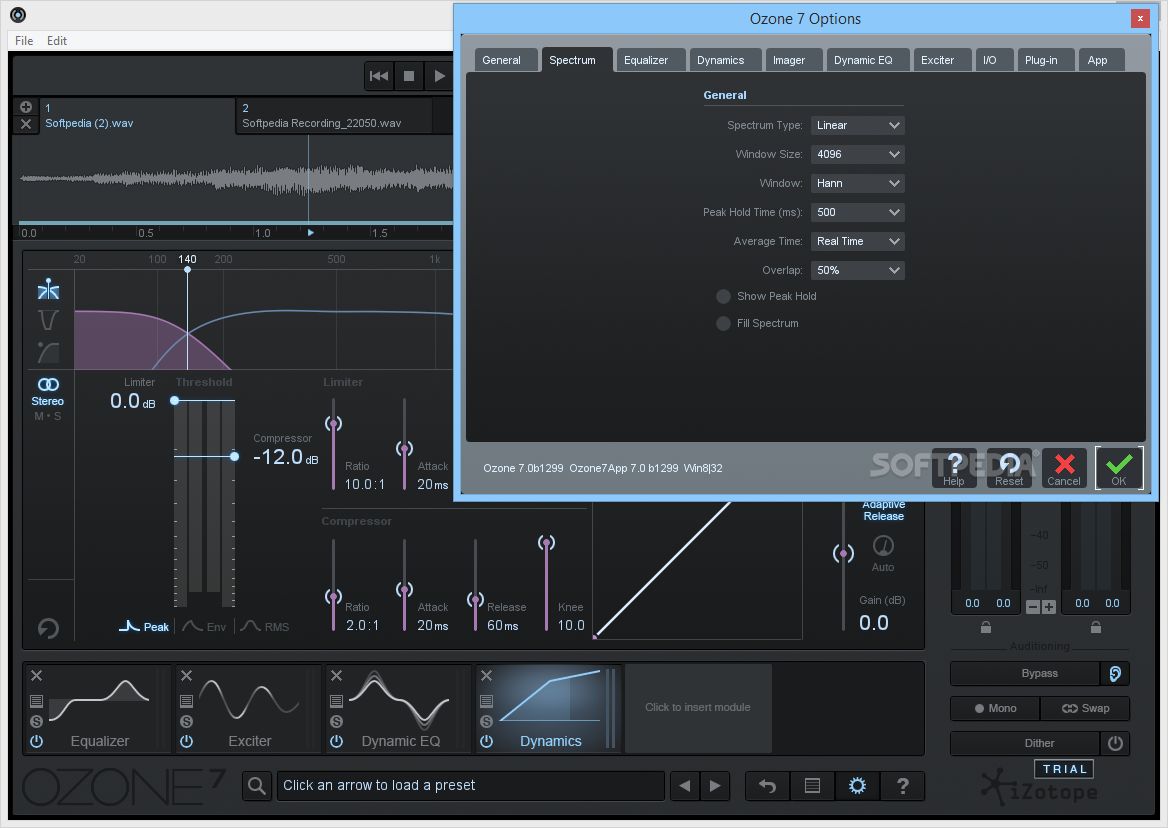This screenshot has width=1168, height=828.
Task: Click the output gain link lock icon
Action: 1096,627
